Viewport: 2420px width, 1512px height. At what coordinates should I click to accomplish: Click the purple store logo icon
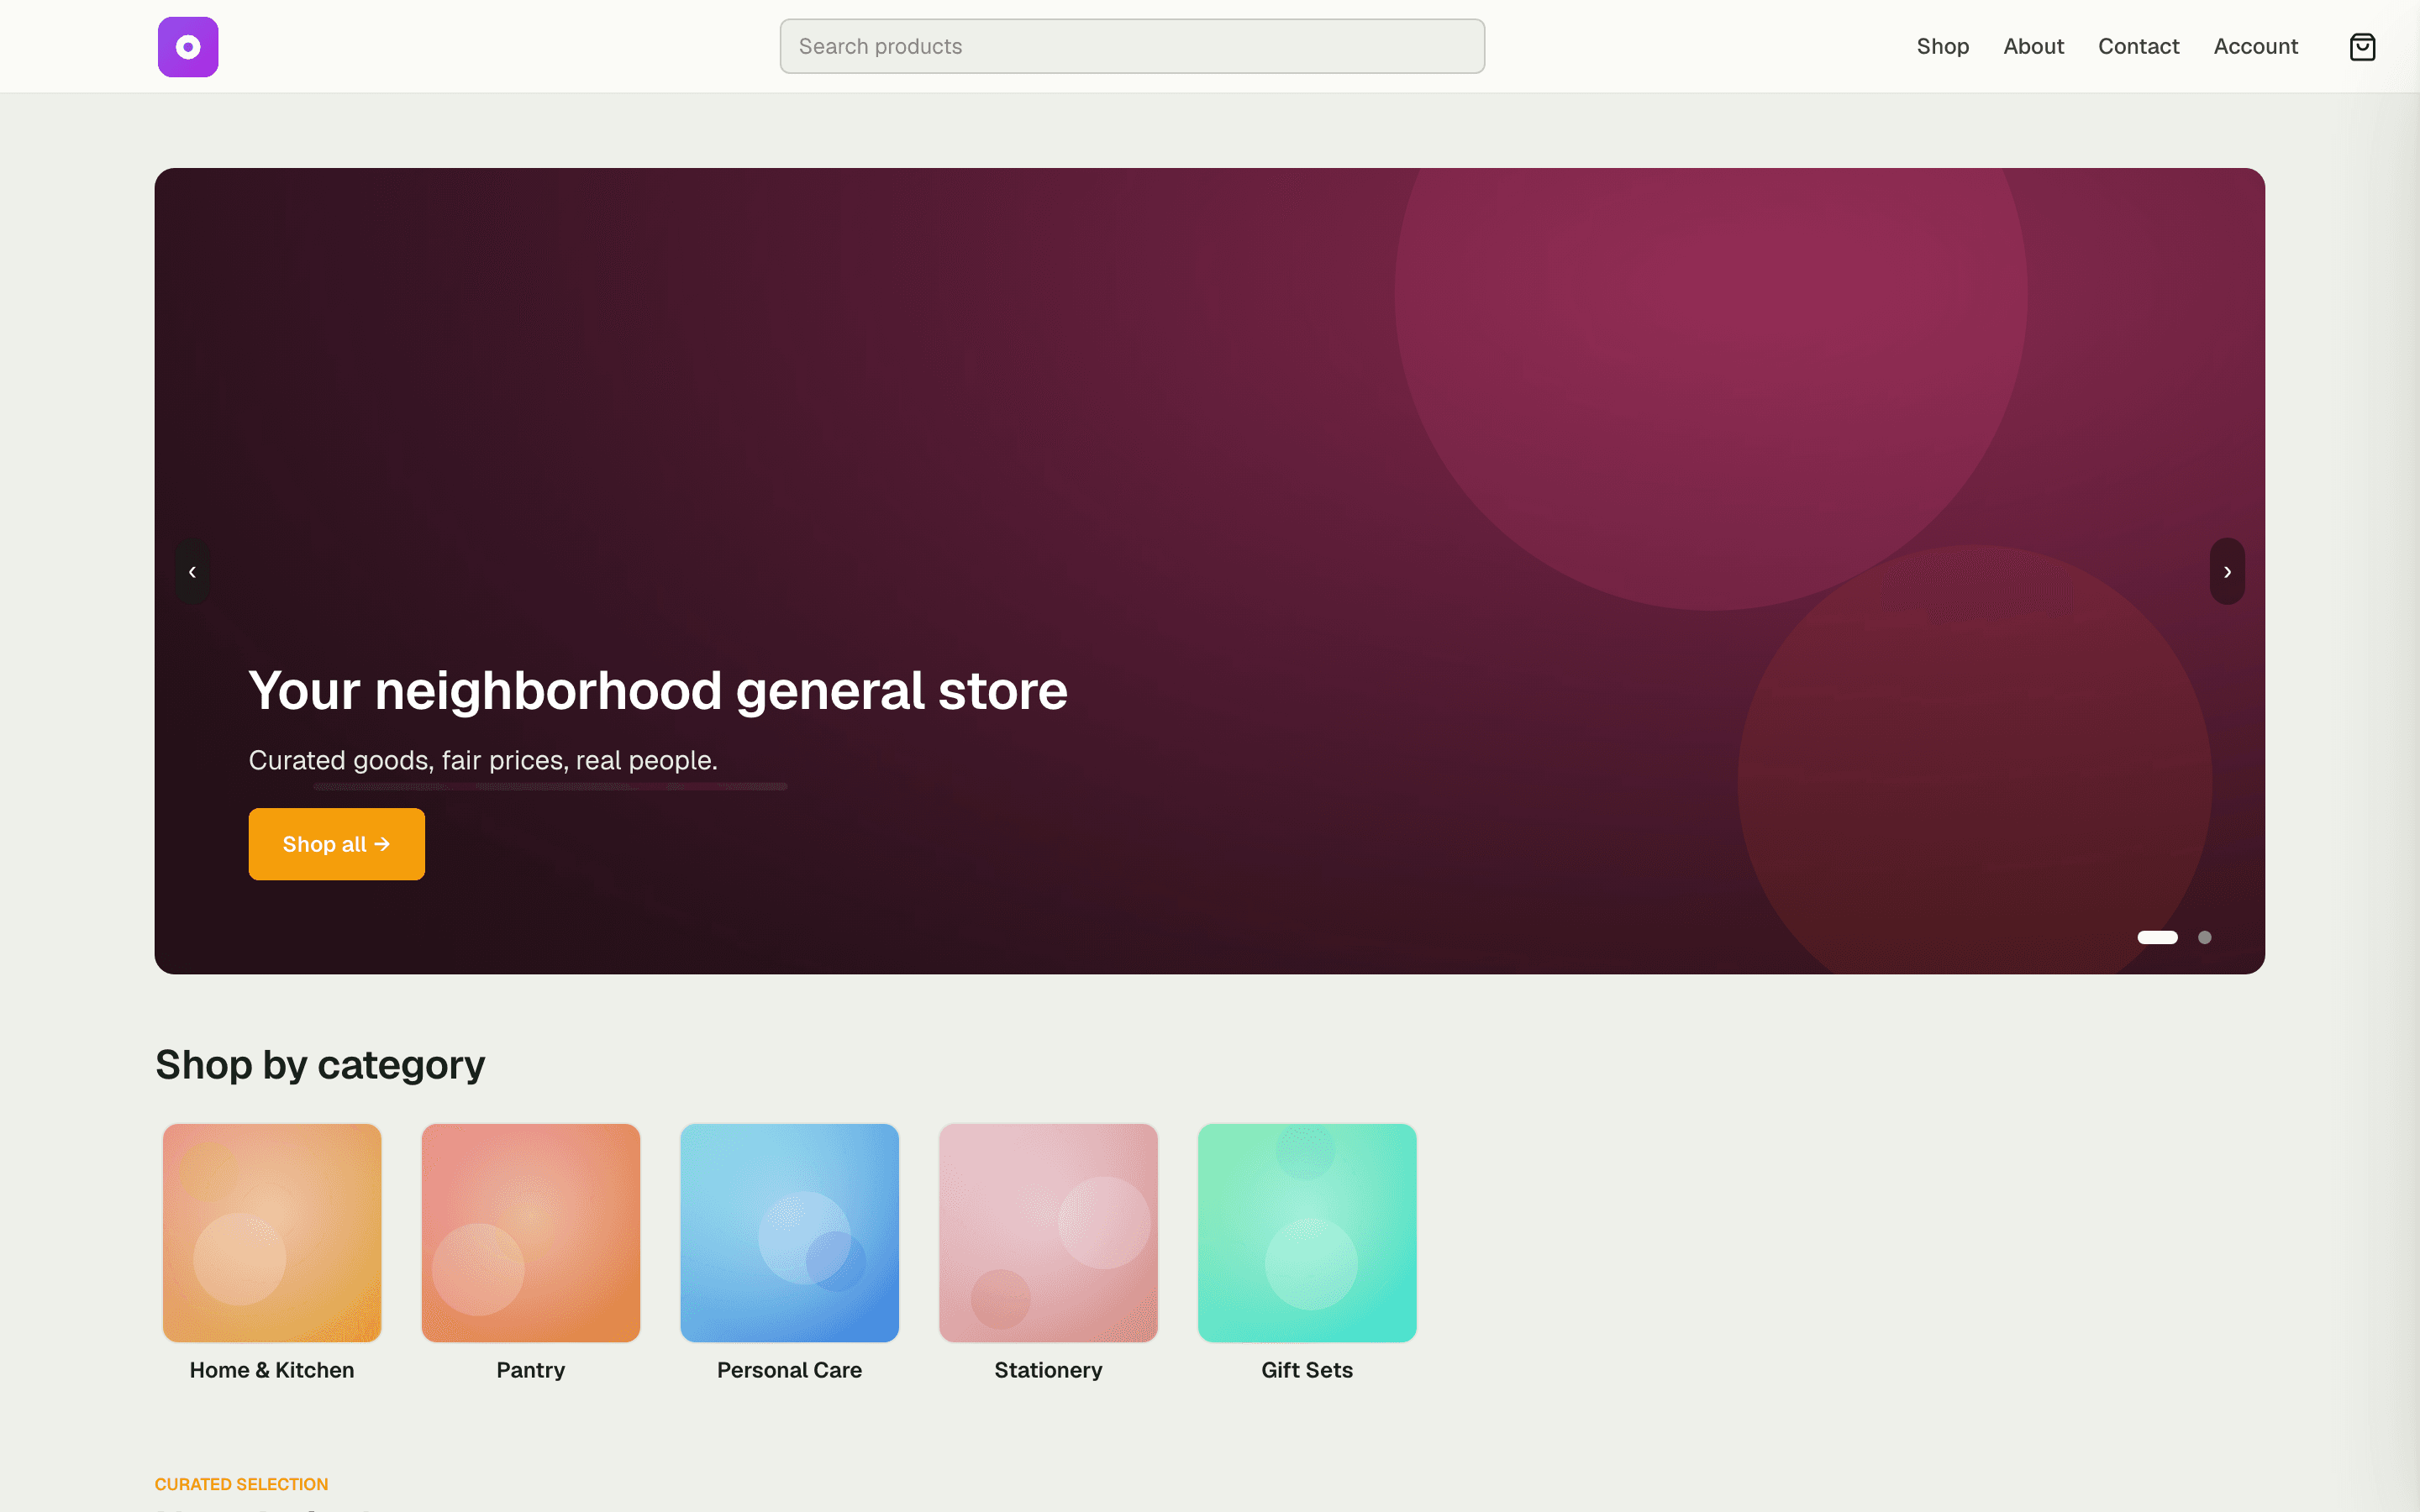(x=188, y=47)
